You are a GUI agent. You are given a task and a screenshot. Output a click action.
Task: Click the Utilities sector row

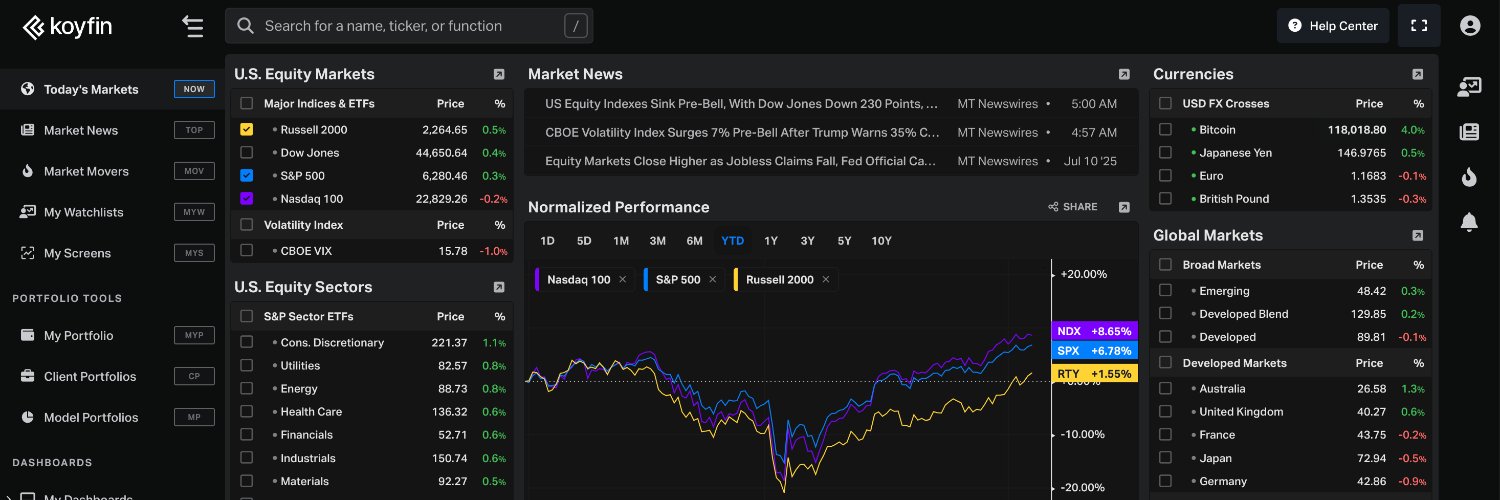click(x=372, y=366)
